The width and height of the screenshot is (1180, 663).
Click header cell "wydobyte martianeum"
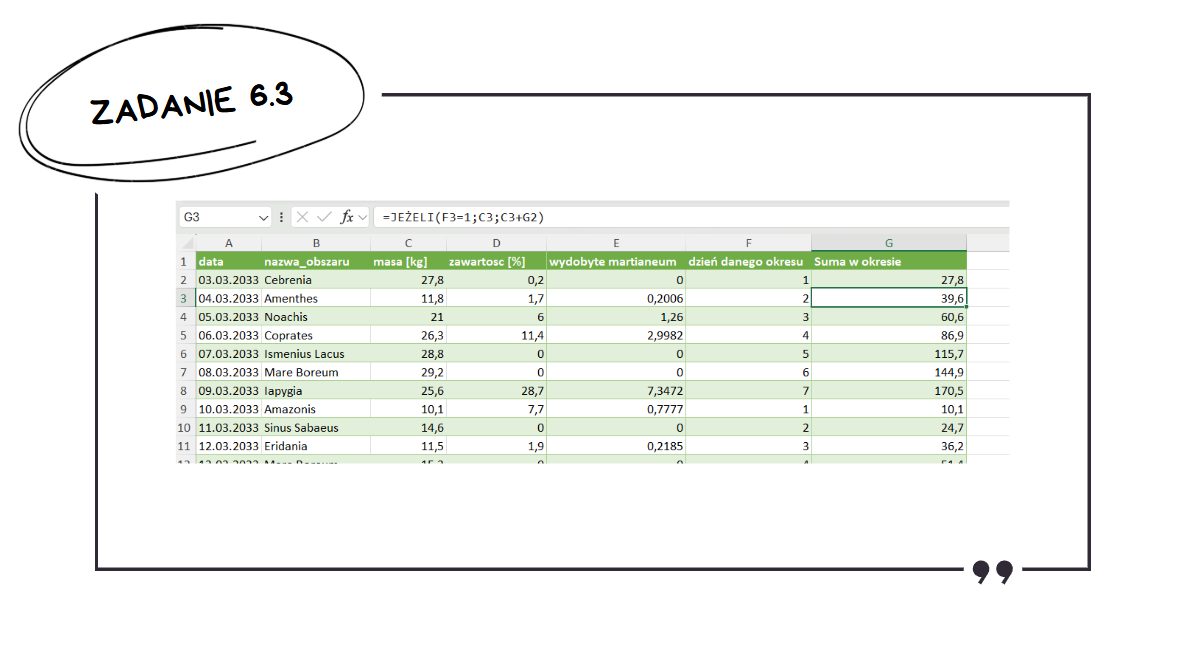[x=616, y=262]
